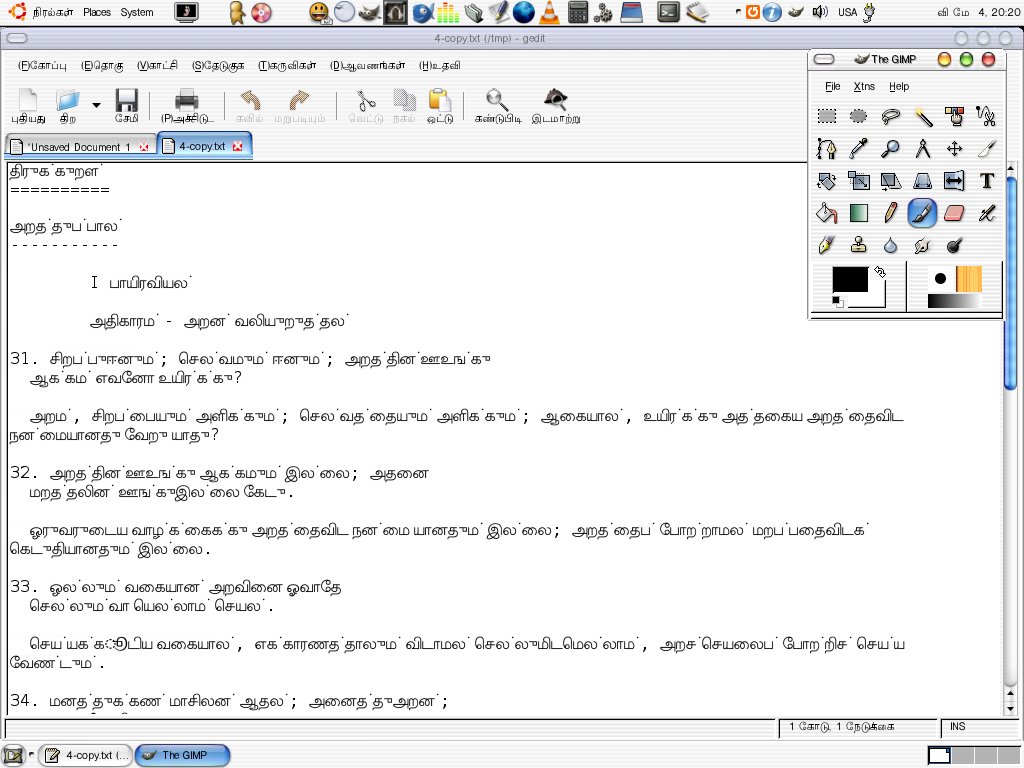Open the System panel menu
This screenshot has height=768, width=1024.
[x=137, y=12]
